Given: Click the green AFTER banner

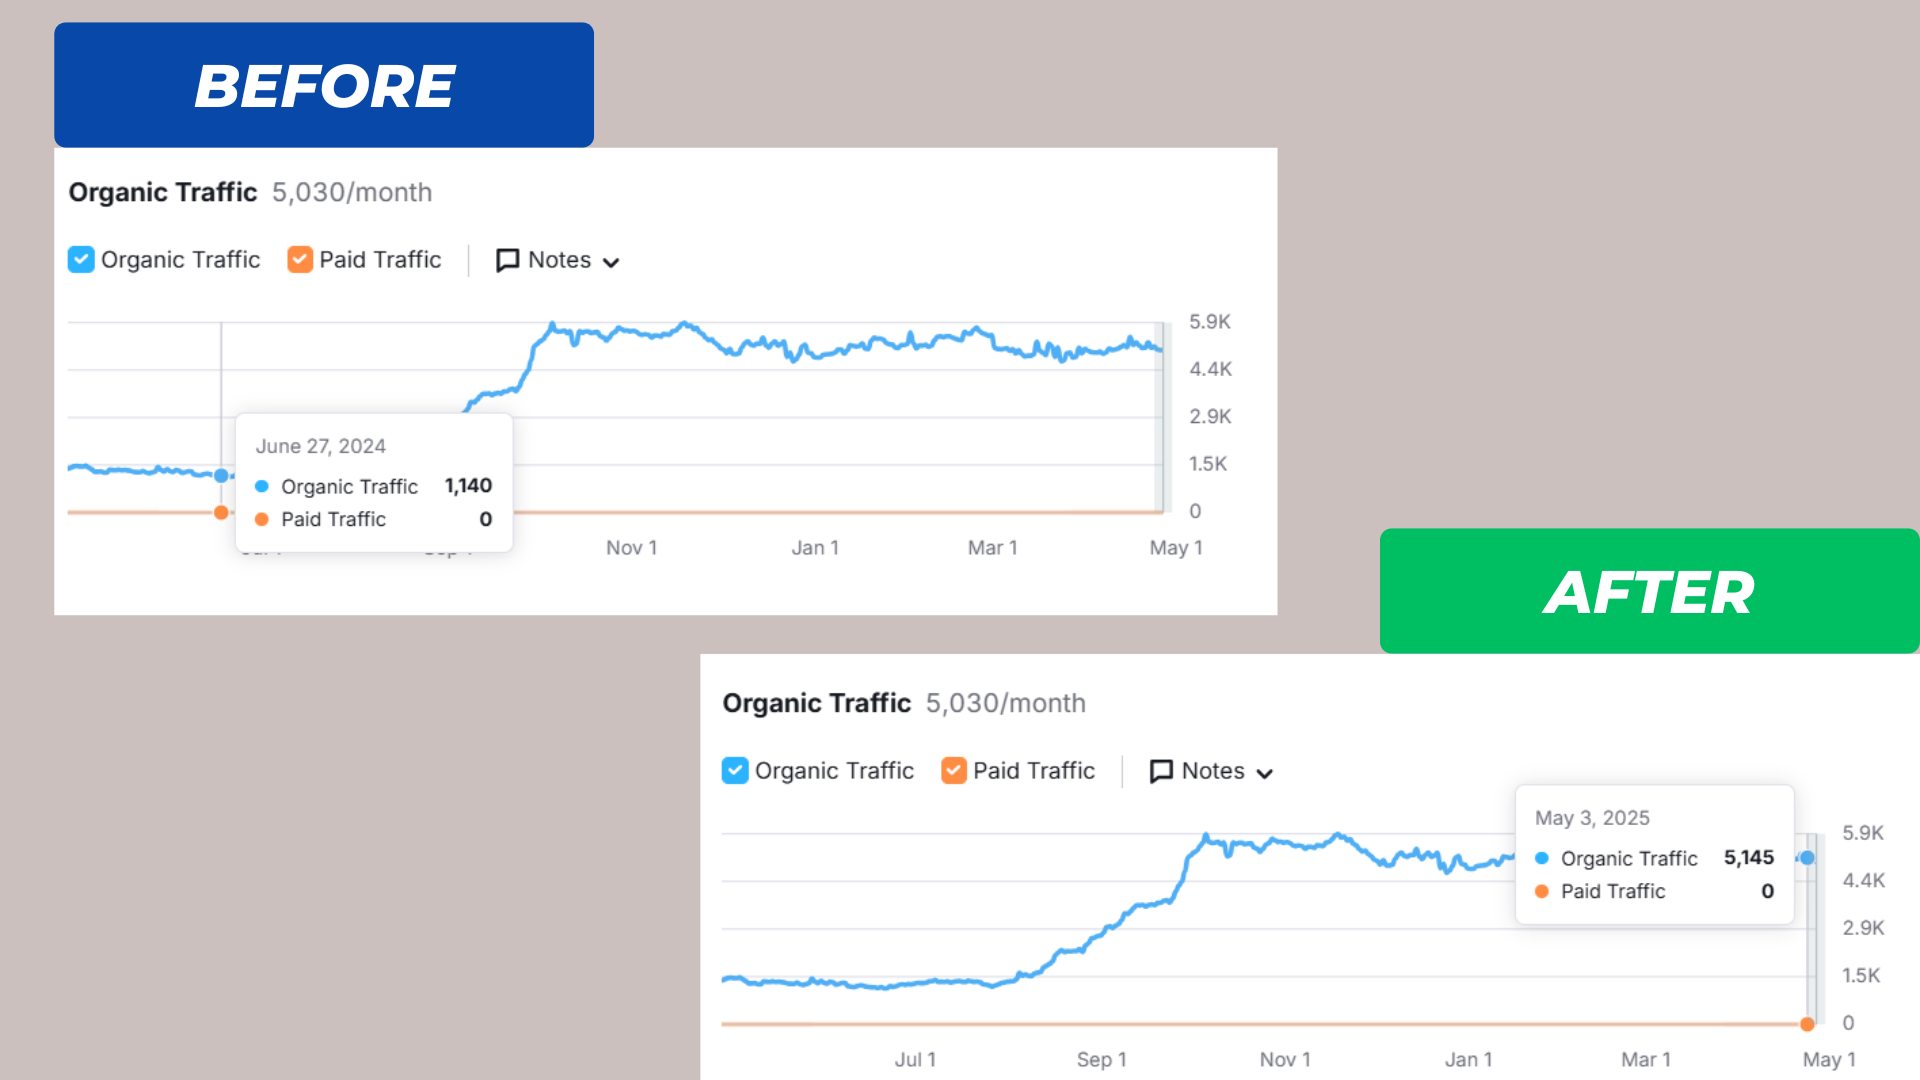Looking at the screenshot, I should [1649, 591].
